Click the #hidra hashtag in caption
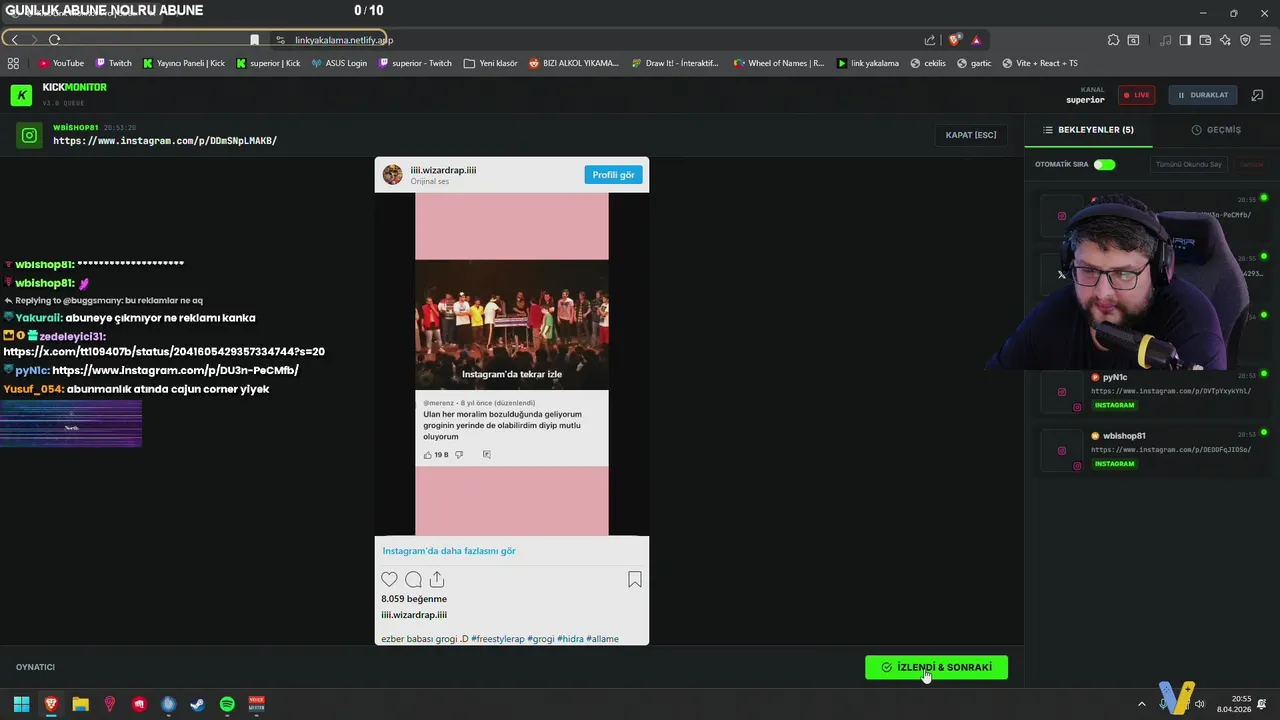 570,639
